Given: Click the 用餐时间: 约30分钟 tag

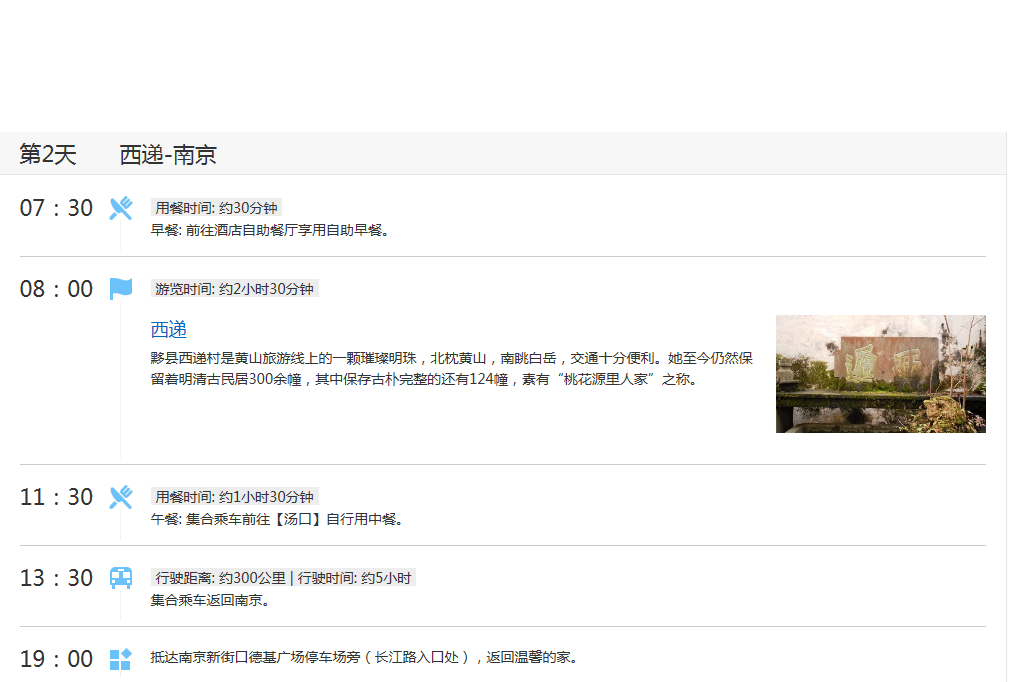Looking at the screenshot, I should 216,208.
